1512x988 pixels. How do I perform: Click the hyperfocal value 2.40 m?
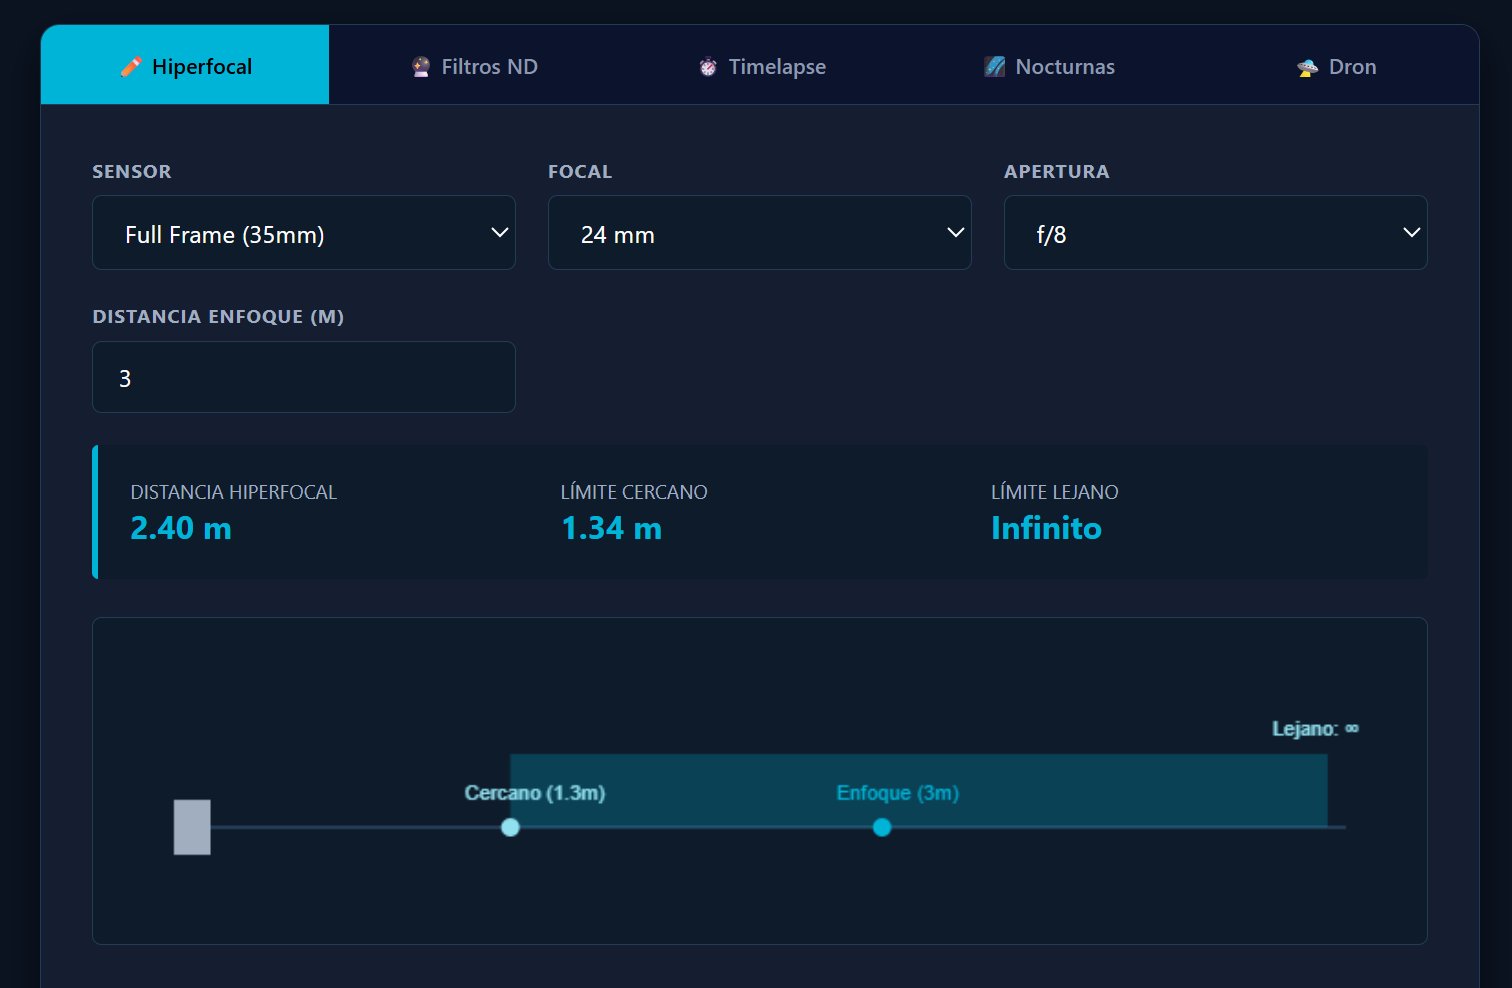[x=181, y=528]
